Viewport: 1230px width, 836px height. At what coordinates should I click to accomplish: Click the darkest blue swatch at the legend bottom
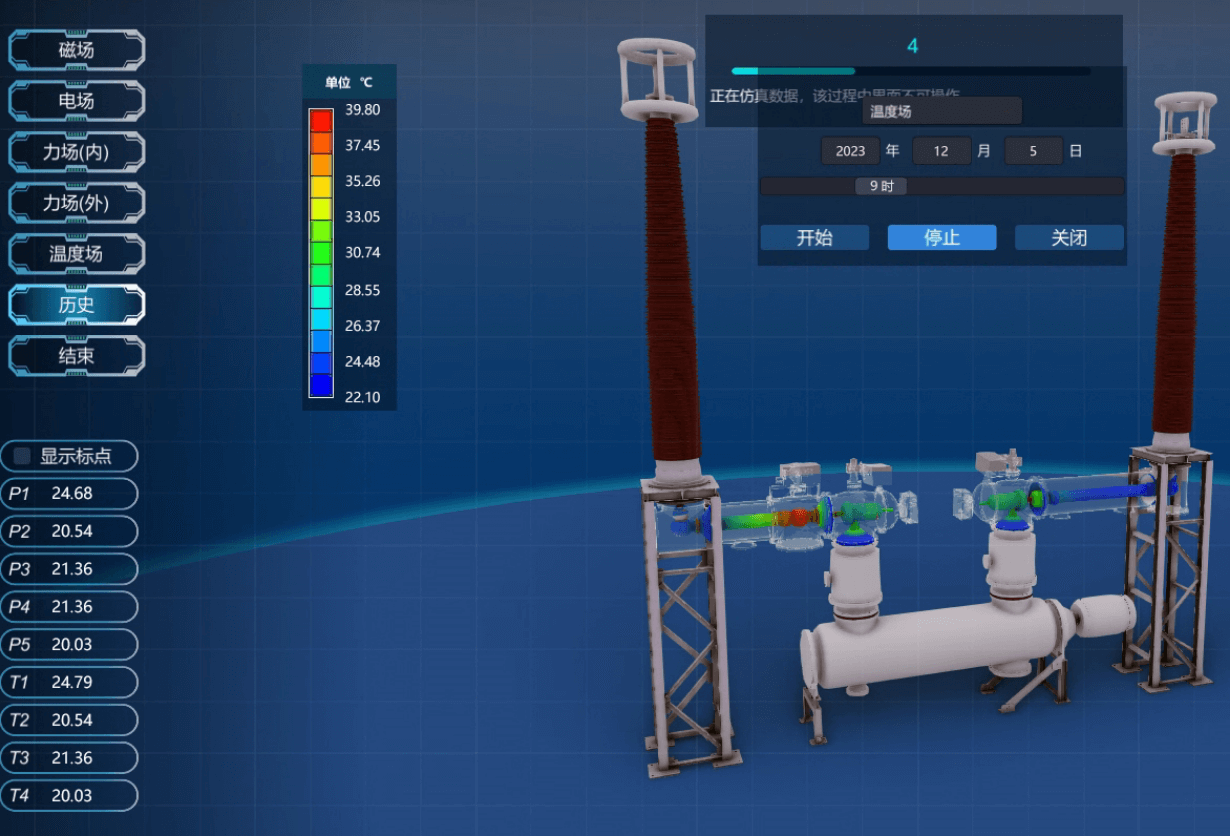click(321, 385)
